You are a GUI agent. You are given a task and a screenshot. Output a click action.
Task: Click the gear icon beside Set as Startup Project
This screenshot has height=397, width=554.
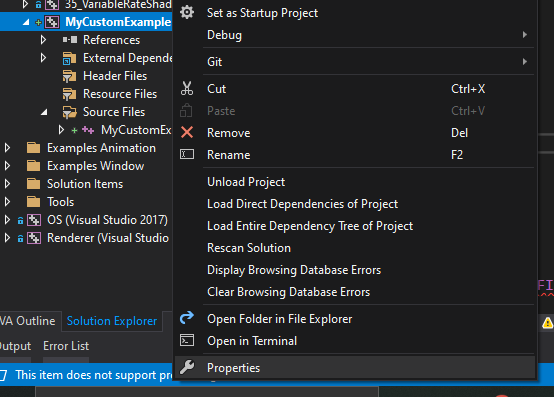187,13
